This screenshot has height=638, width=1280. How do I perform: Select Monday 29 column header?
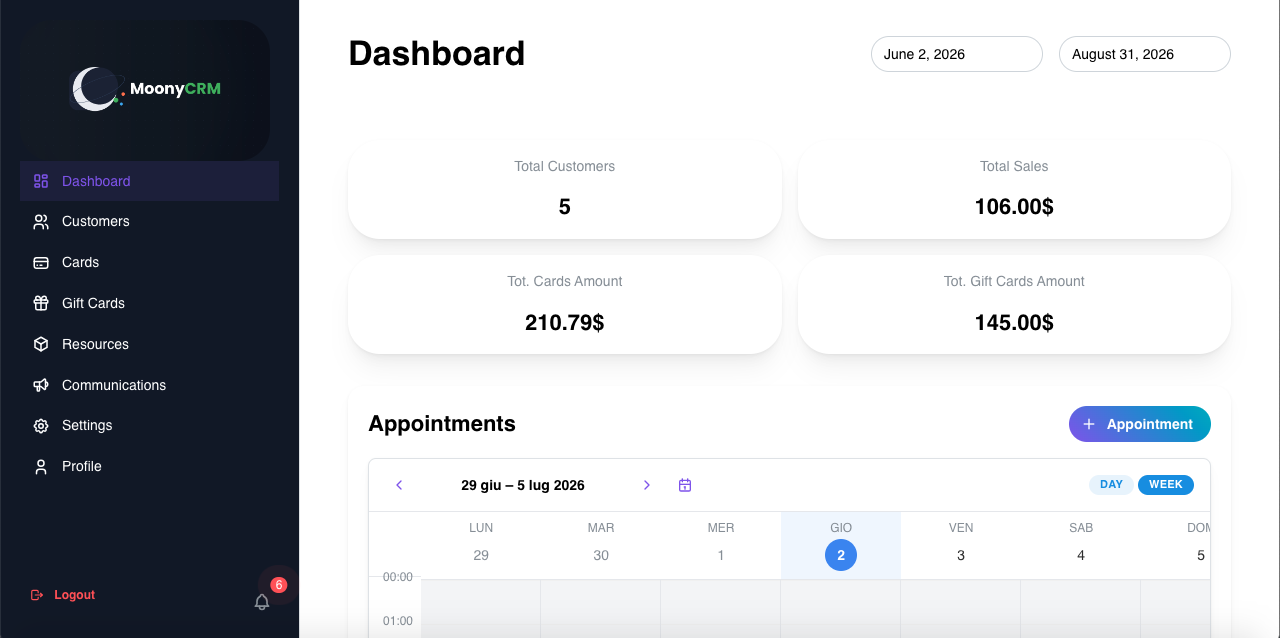click(x=481, y=545)
